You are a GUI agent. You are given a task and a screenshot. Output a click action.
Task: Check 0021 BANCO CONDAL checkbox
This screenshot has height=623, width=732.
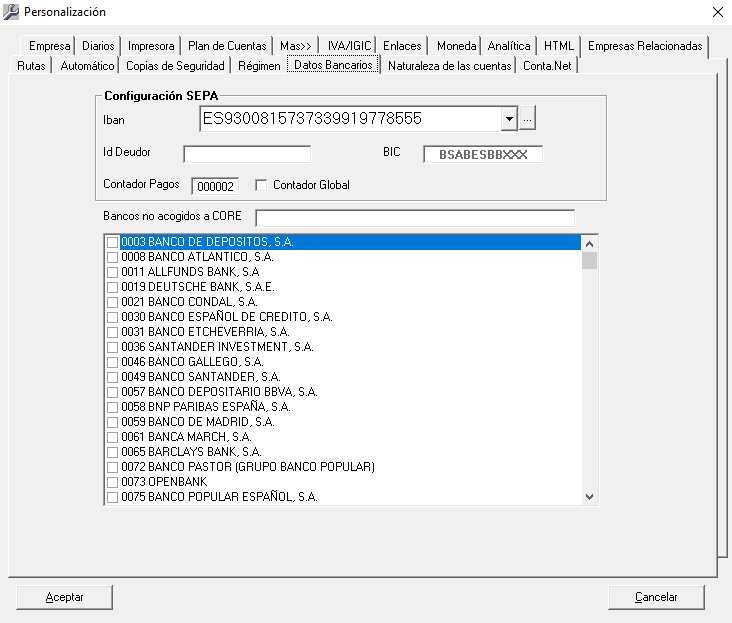point(112,302)
